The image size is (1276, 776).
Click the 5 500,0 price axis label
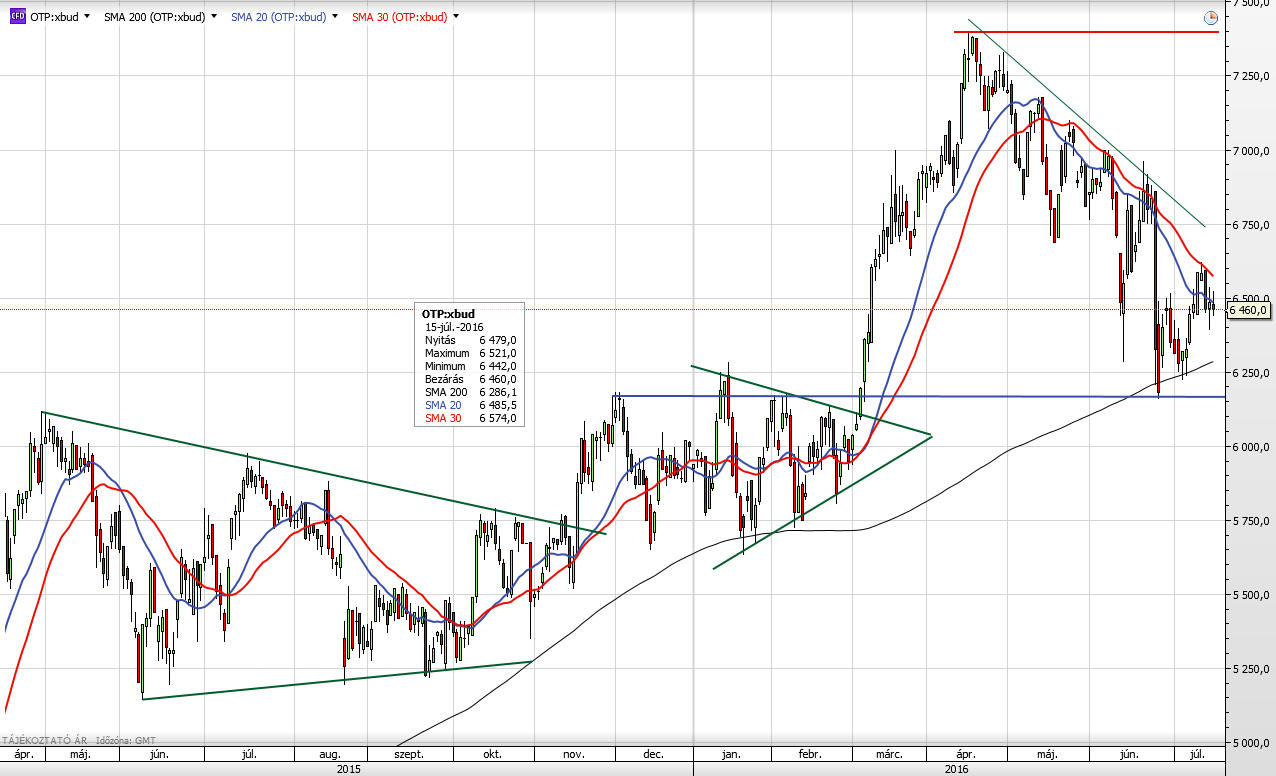point(1250,595)
